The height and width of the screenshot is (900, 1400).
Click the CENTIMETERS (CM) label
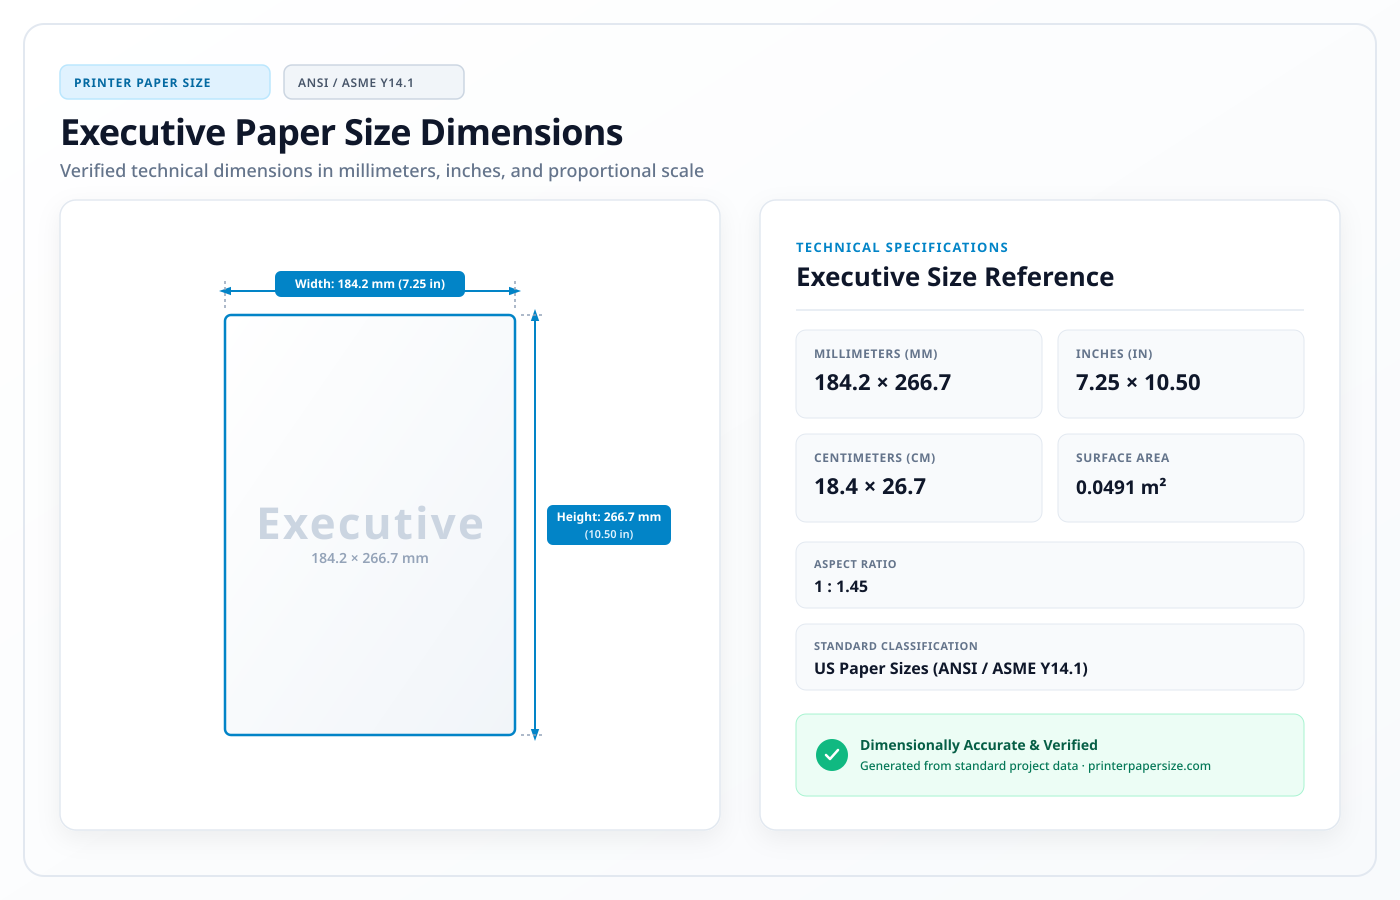point(875,458)
